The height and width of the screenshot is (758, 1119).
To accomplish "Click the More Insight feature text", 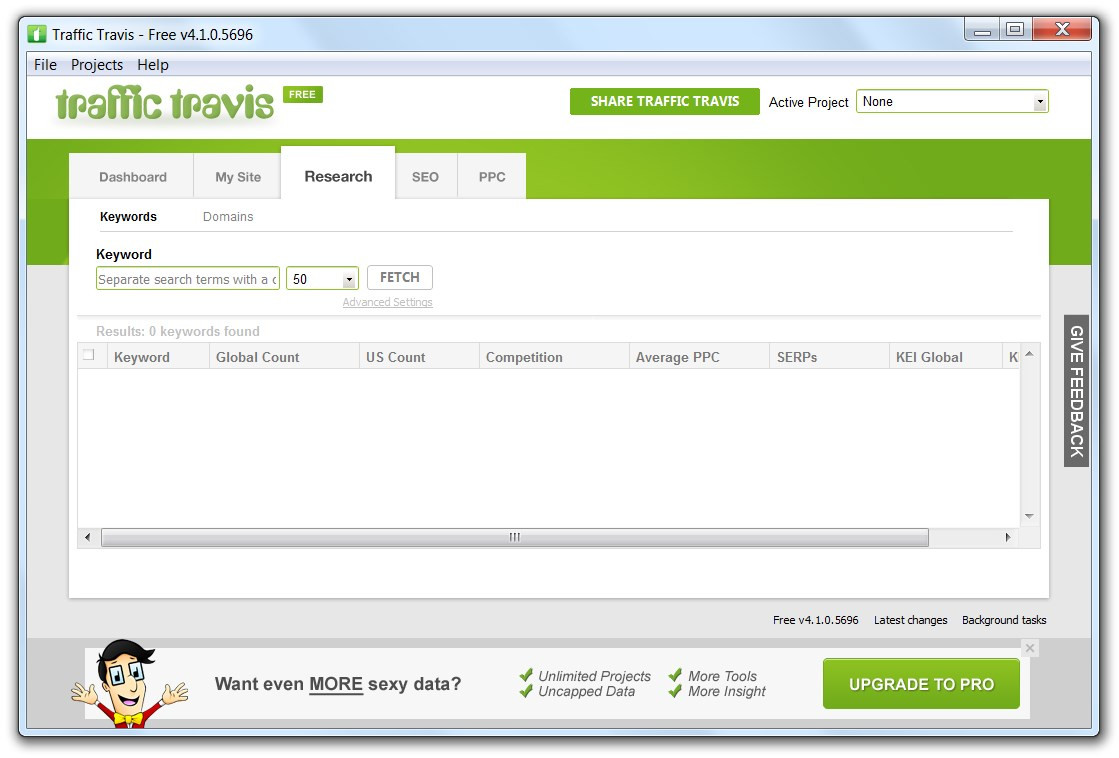I will tap(726, 692).
